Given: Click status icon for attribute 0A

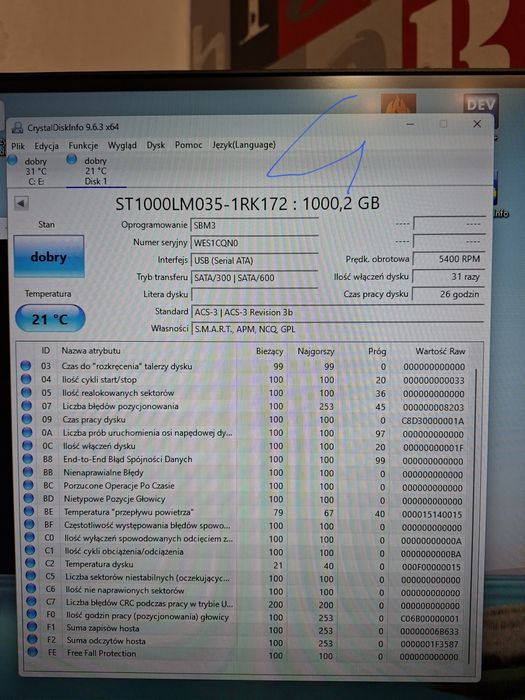Looking at the screenshot, I should point(27,433).
